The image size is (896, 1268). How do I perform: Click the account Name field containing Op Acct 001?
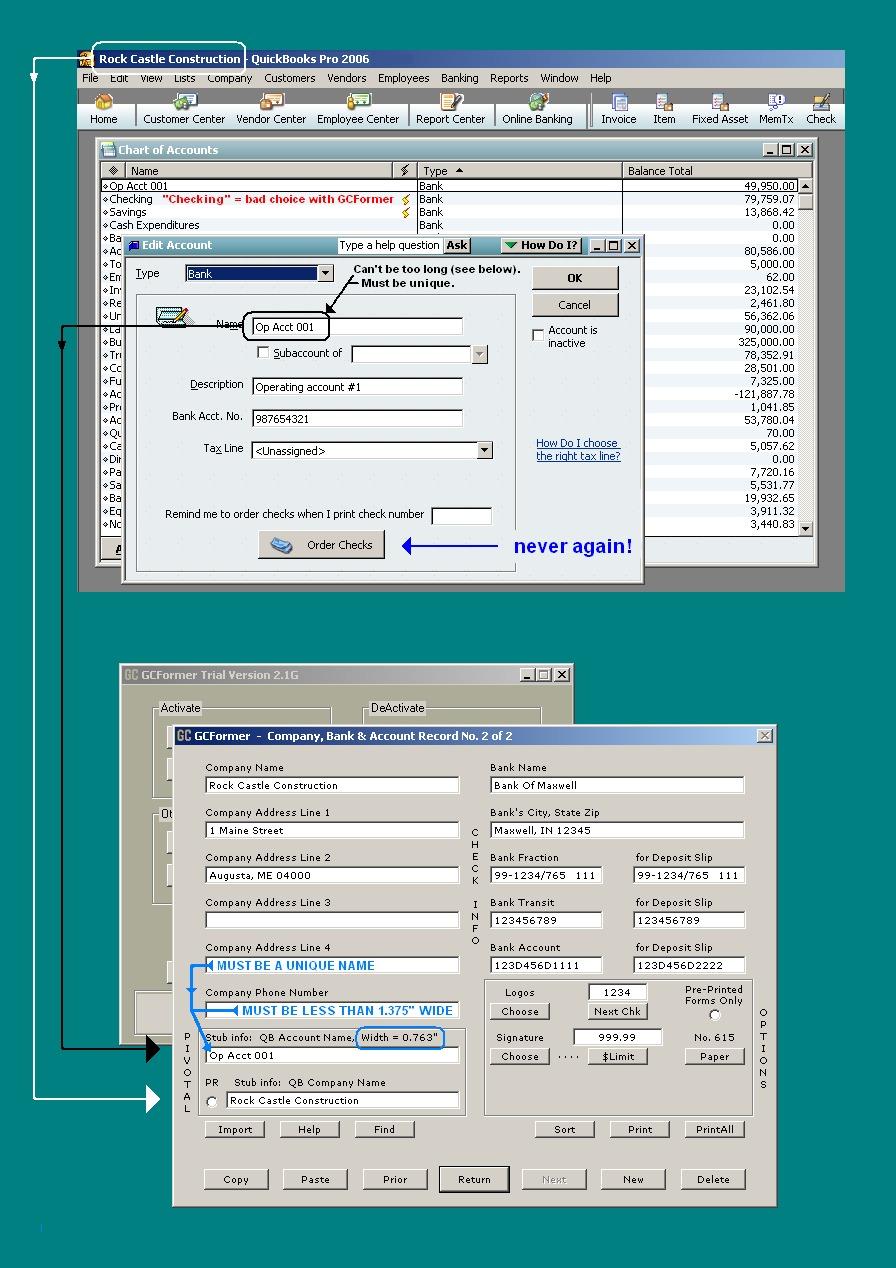357,327
